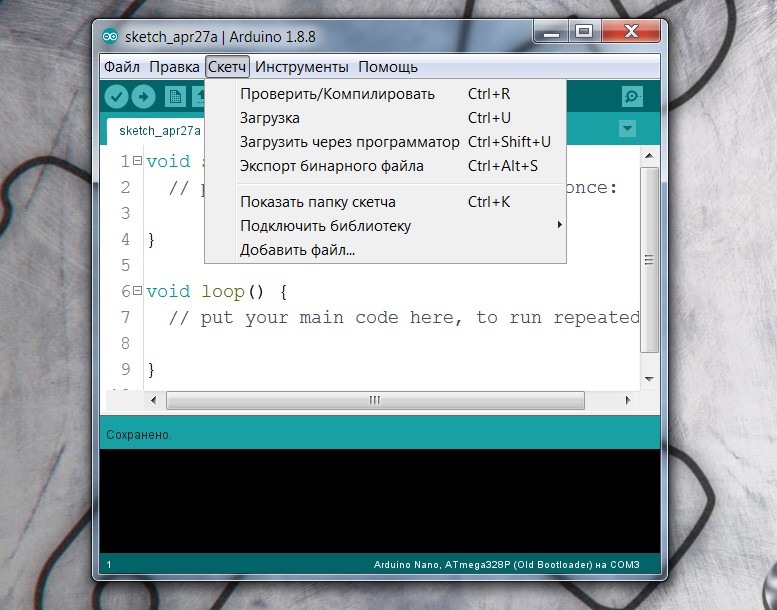Click the Verify checkmark toolbar icon
This screenshot has height=610, width=777.
click(116, 96)
